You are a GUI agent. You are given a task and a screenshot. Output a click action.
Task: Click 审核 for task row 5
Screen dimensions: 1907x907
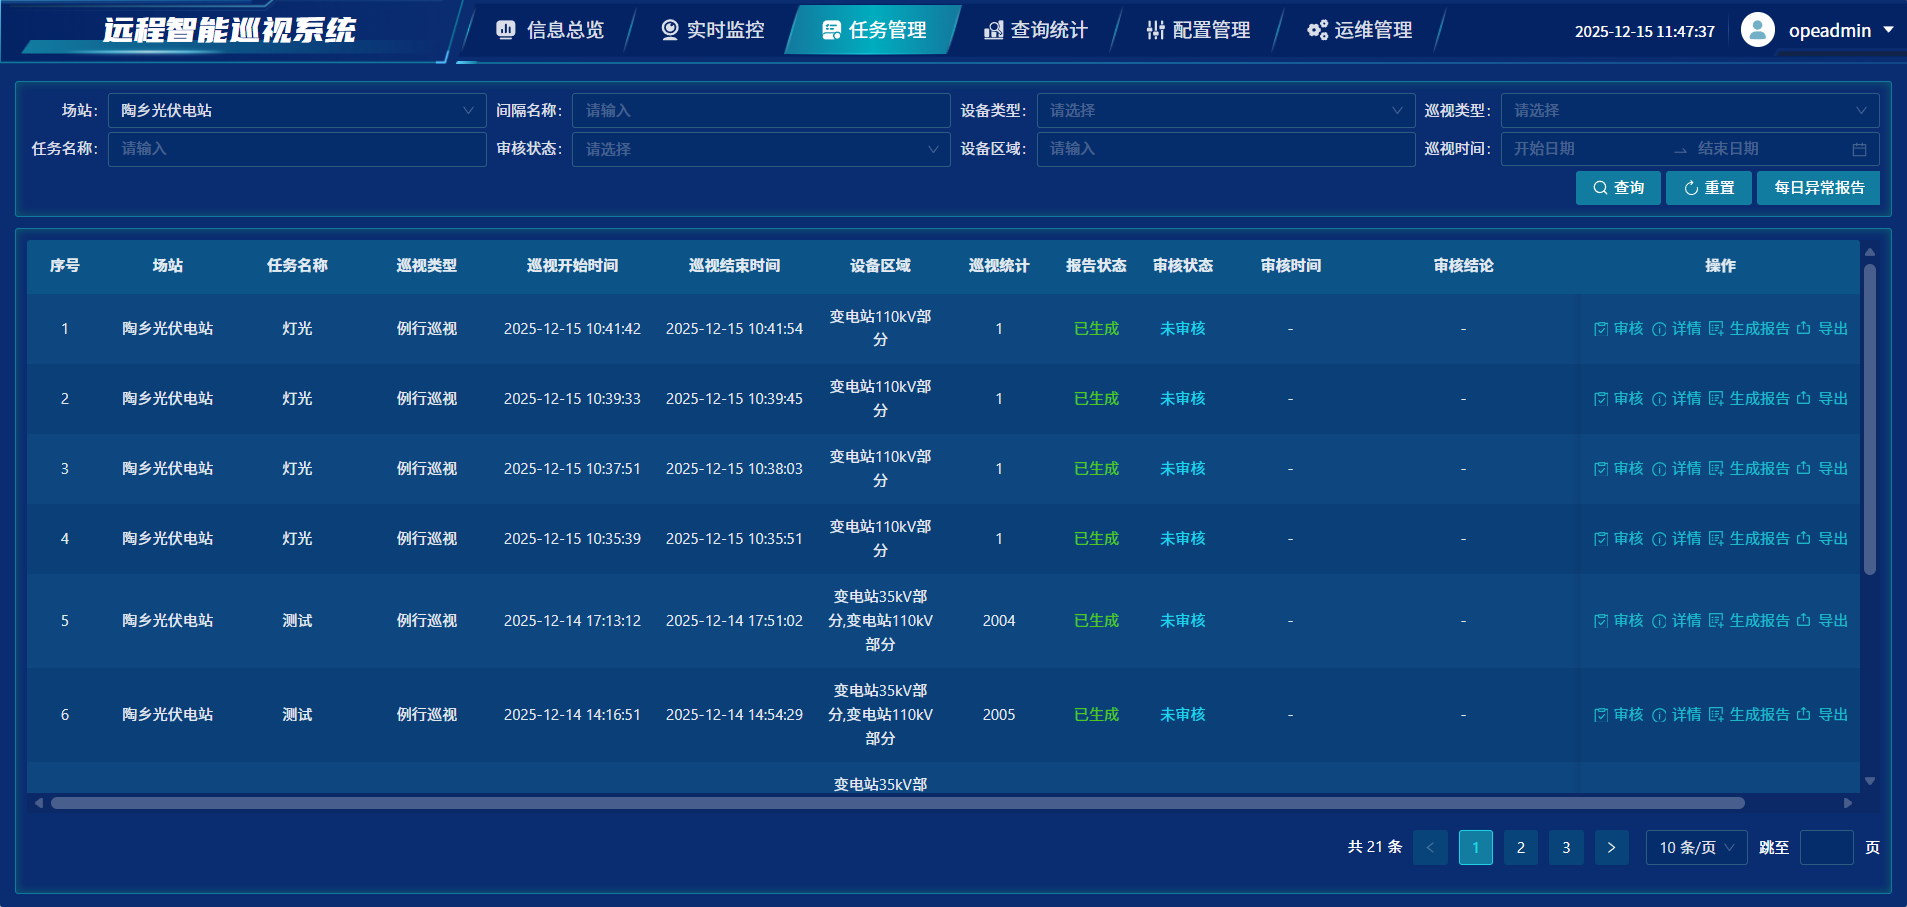click(x=1618, y=621)
